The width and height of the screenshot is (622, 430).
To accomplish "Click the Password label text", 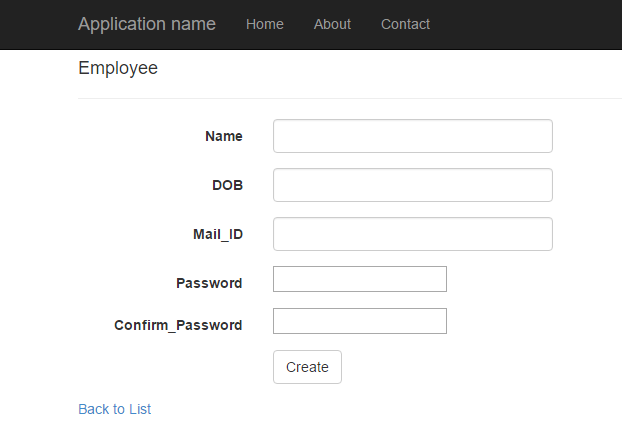I will [209, 283].
